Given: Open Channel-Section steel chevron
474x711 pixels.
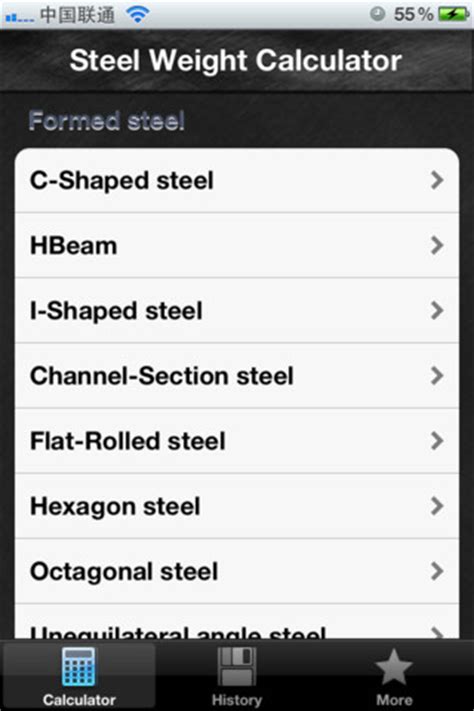Looking at the screenshot, I should [437, 375].
